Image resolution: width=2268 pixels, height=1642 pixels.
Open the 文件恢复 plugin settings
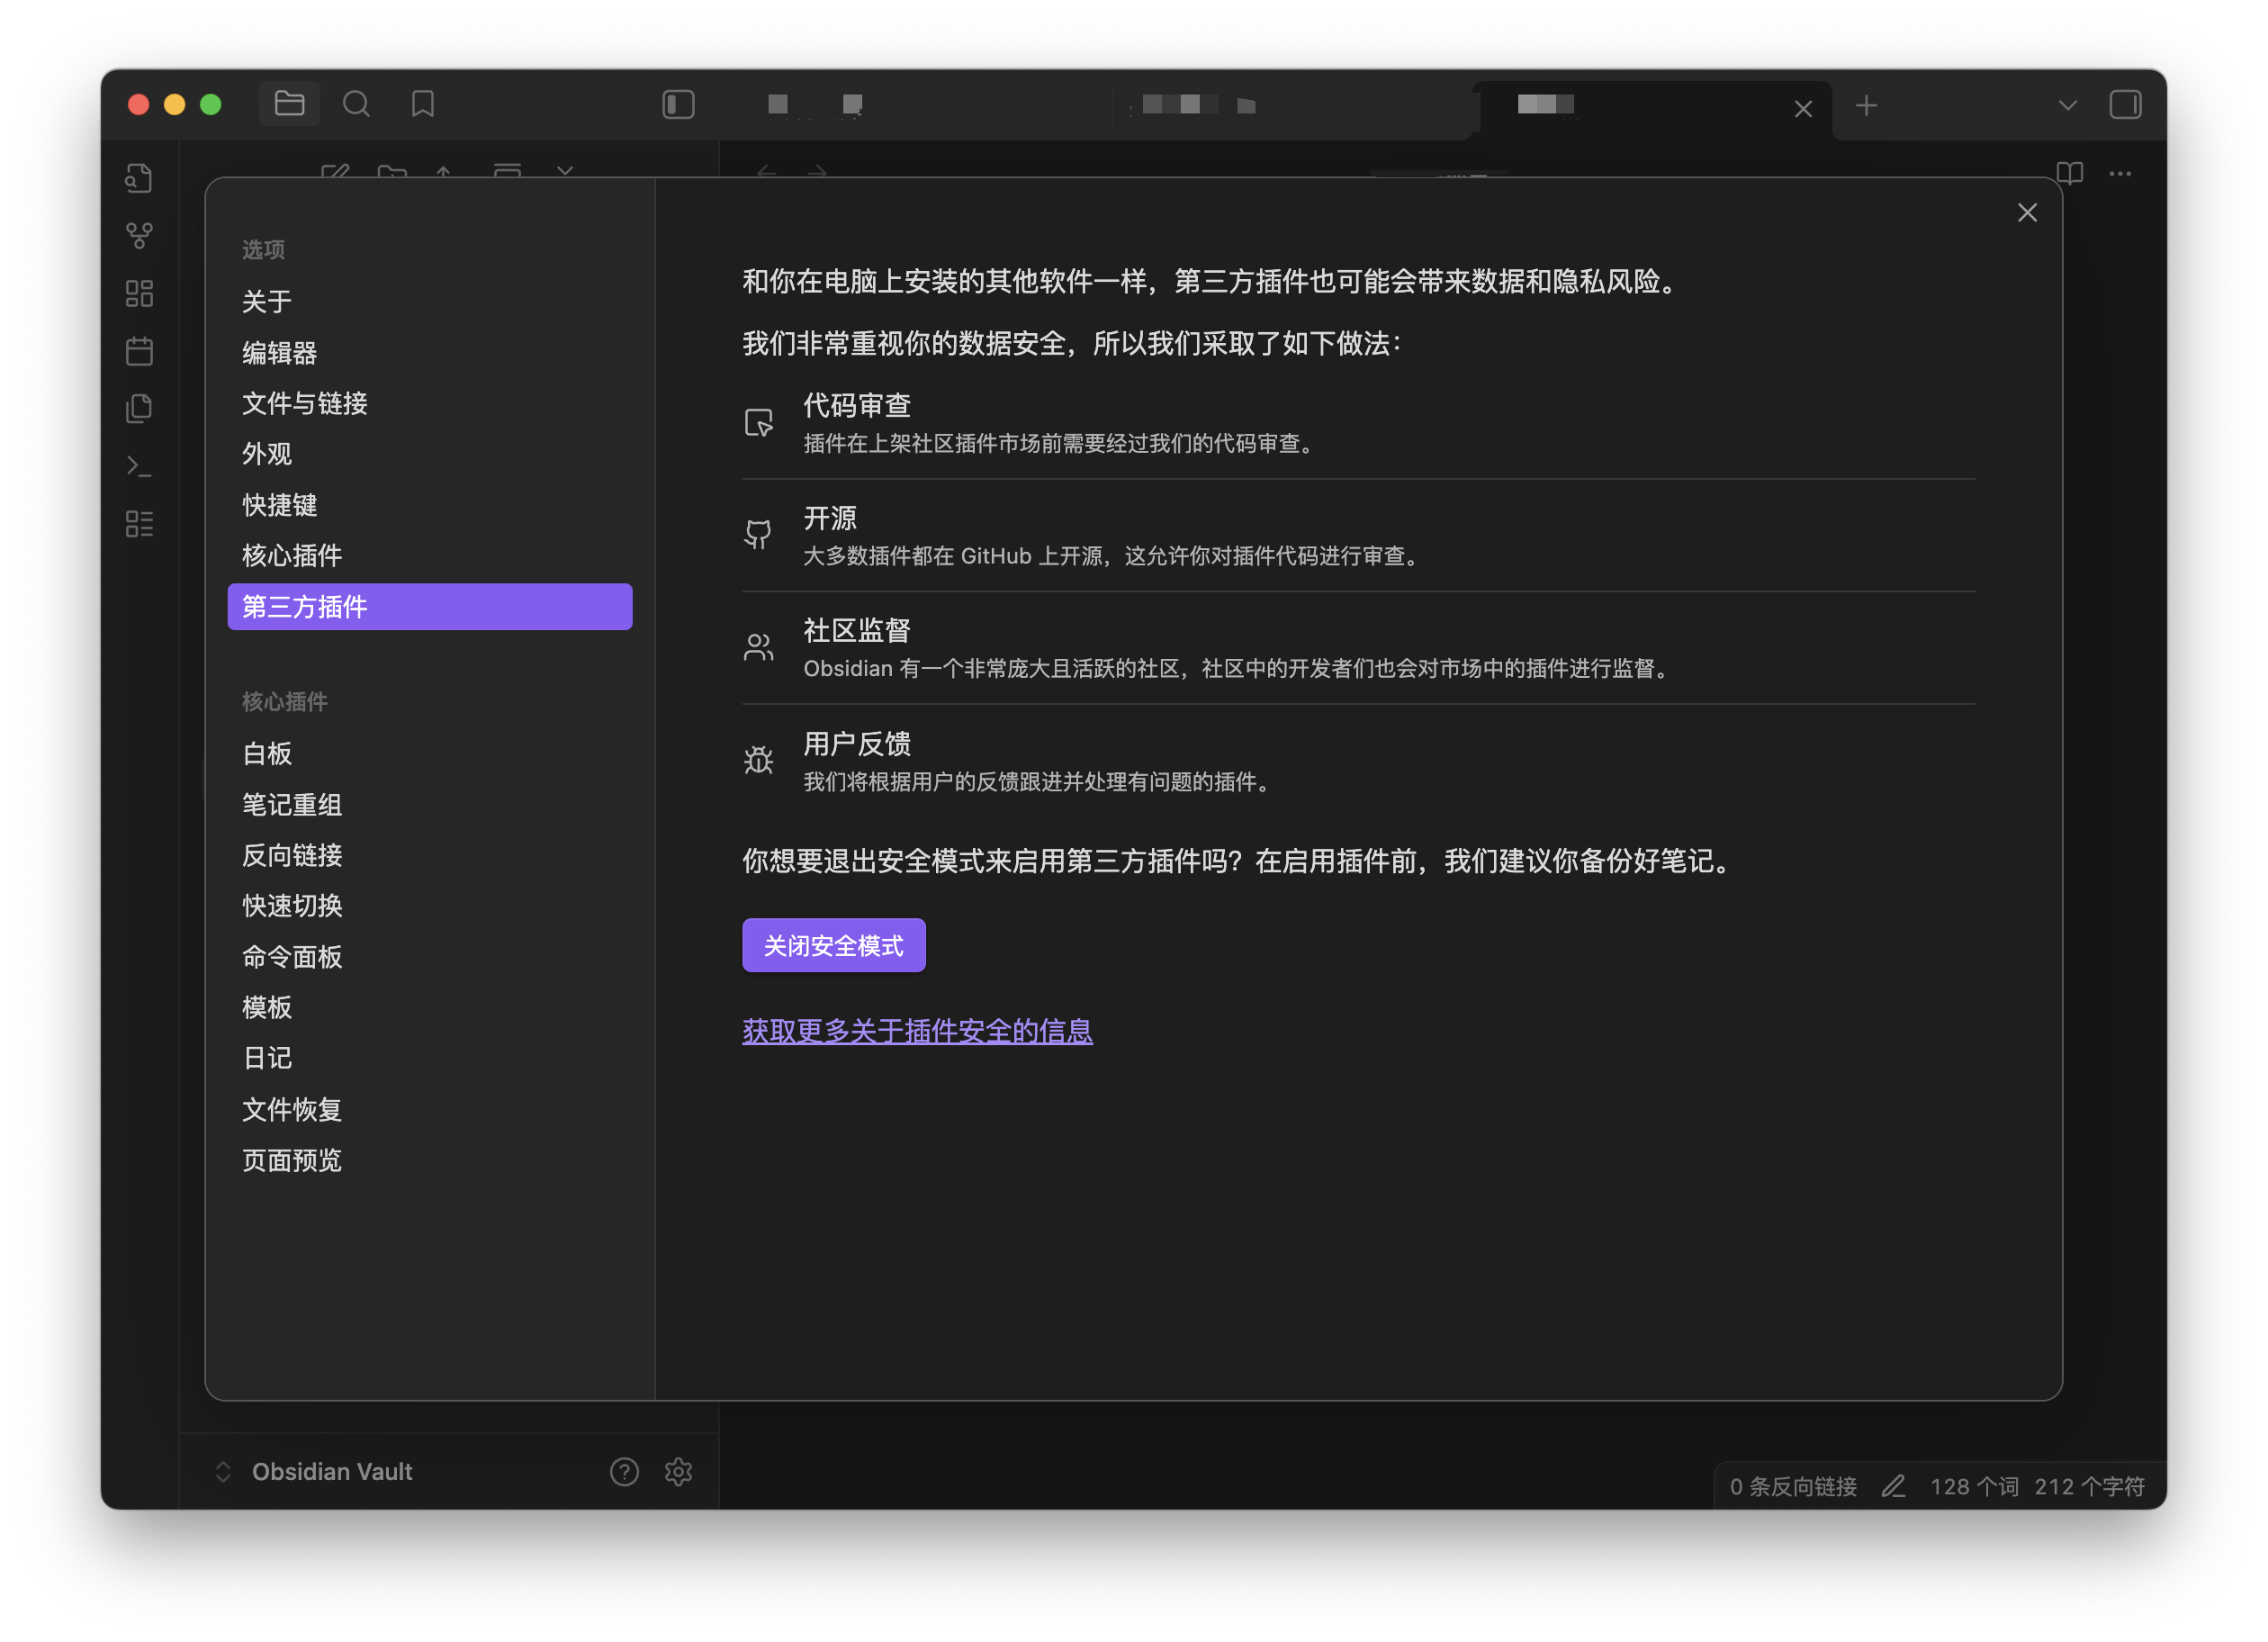pyautogui.click(x=430, y=1109)
